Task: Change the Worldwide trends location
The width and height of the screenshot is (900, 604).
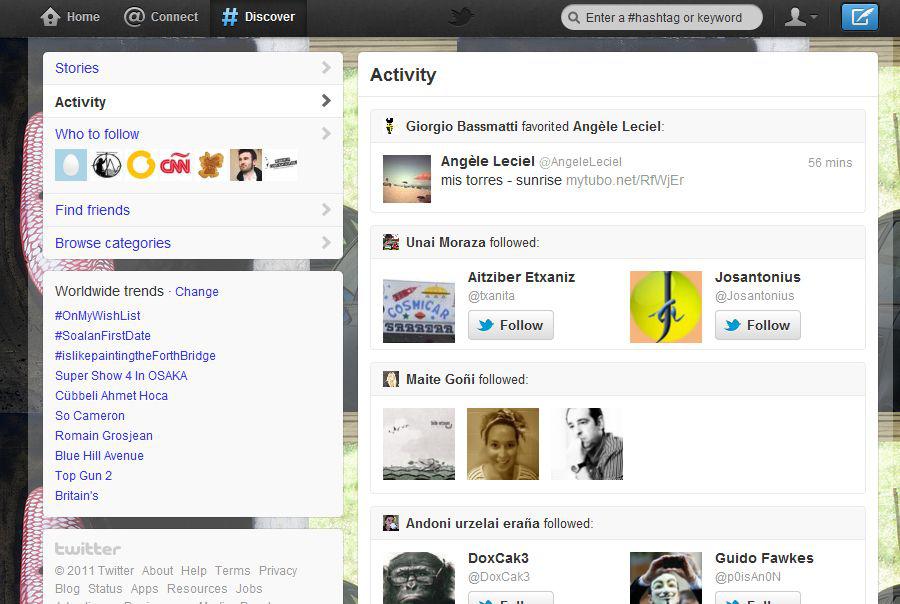Action: (x=197, y=292)
